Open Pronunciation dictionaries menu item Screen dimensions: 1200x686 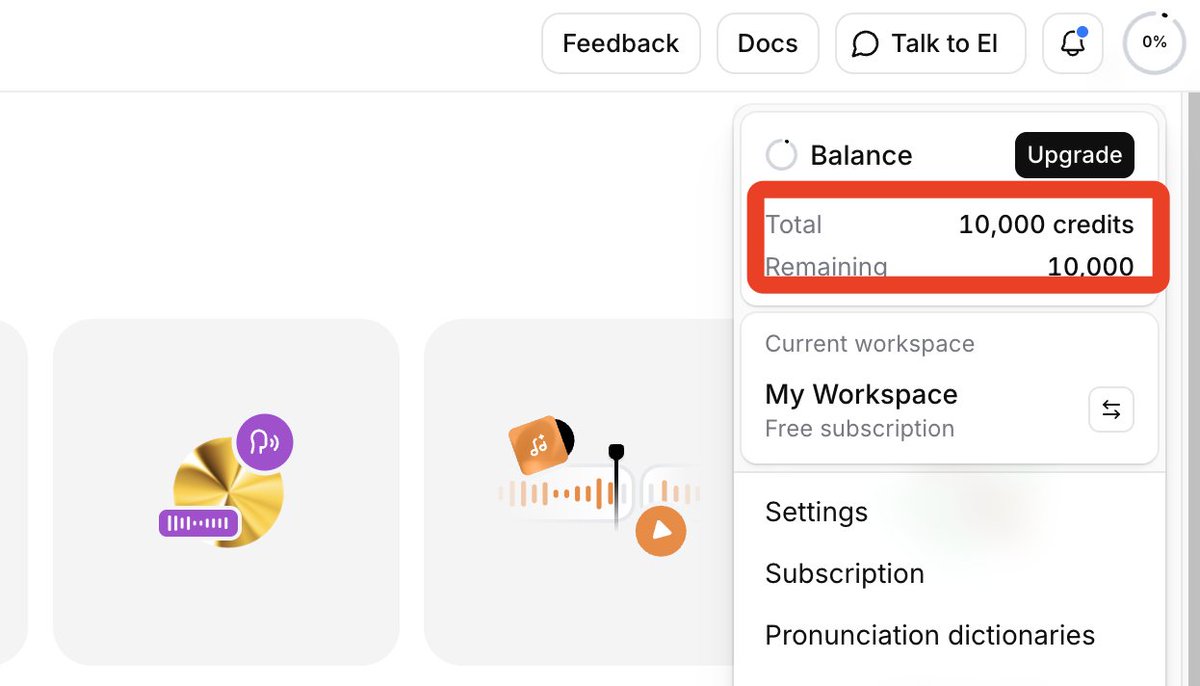click(x=929, y=635)
